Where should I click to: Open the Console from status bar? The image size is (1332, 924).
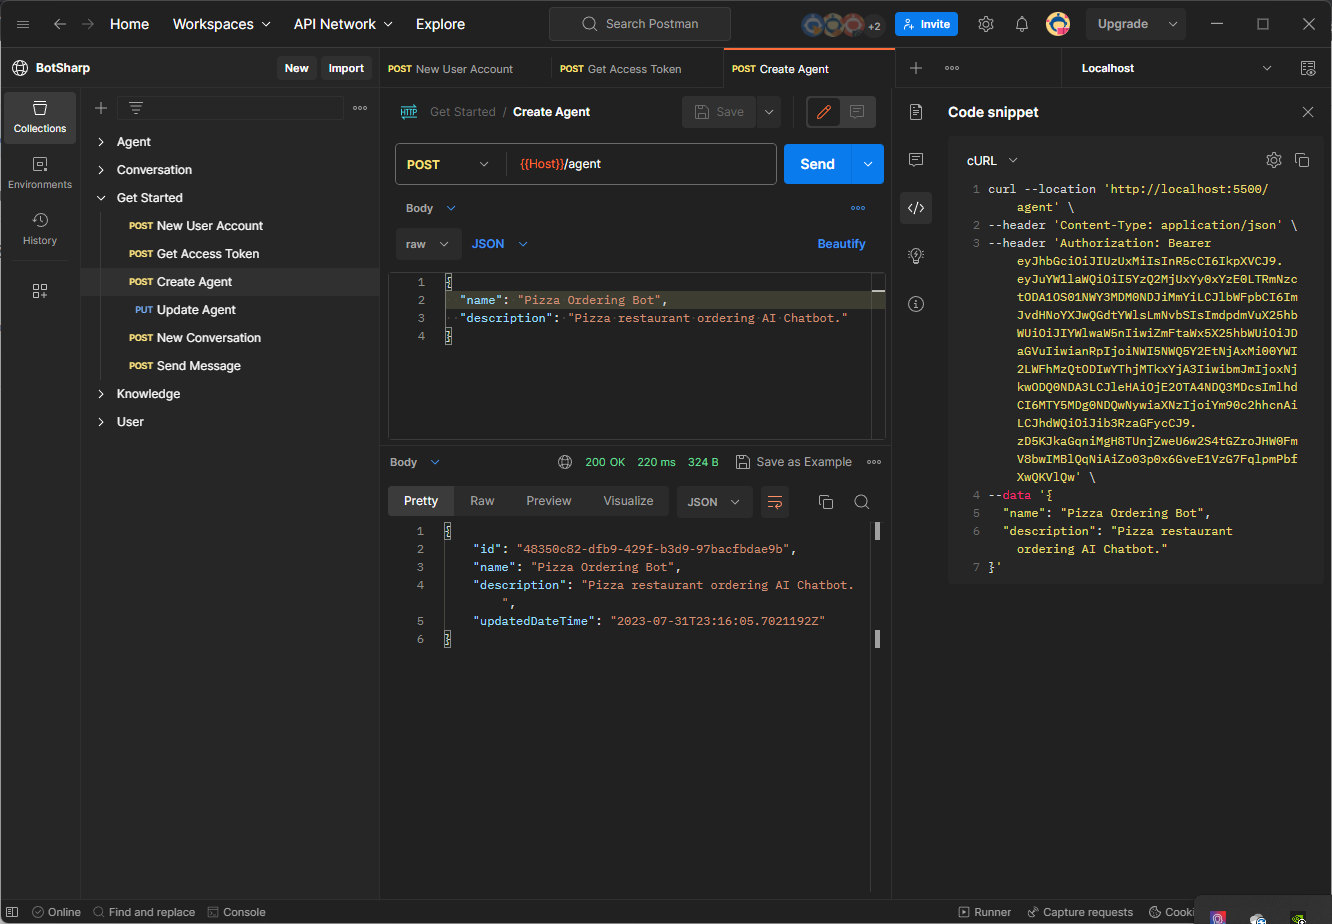click(237, 912)
